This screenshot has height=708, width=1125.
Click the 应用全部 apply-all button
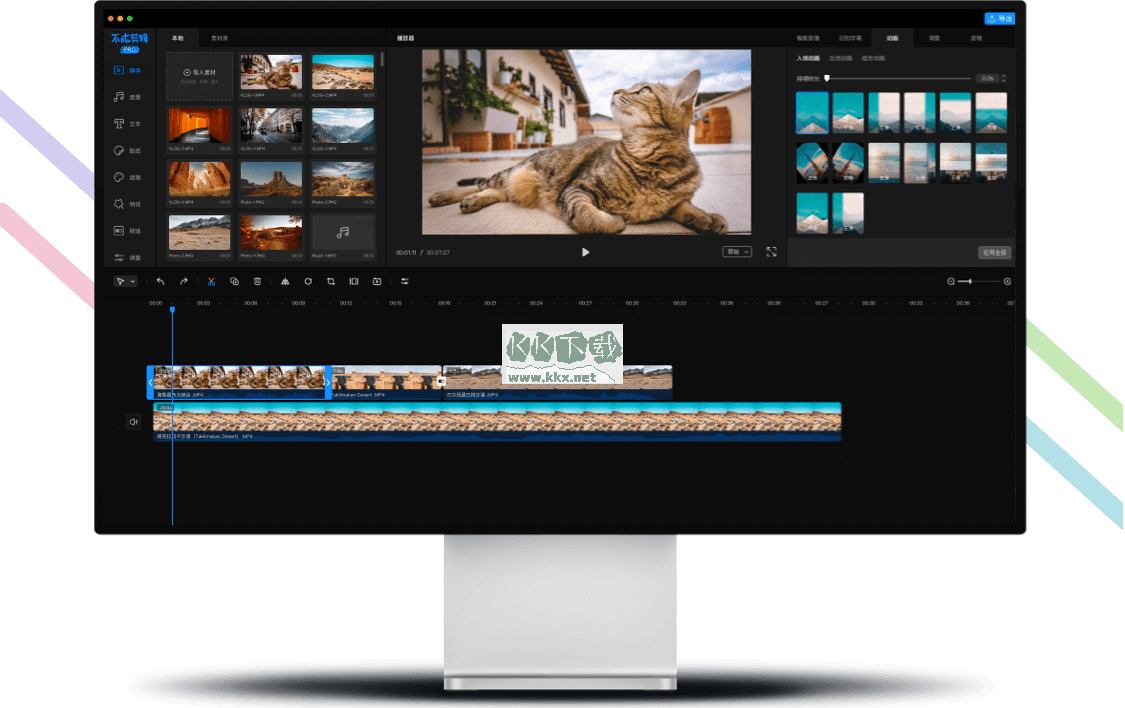[x=993, y=253]
